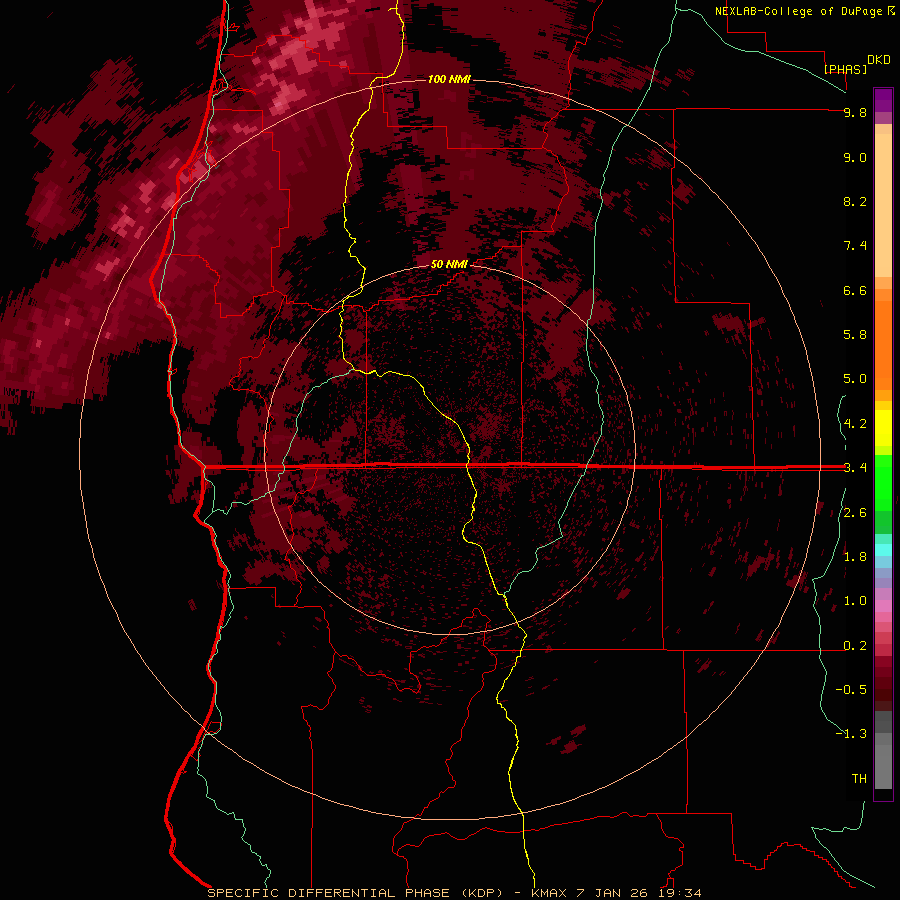Click the 7.4 scale value
This screenshot has width=900, height=900.
pyautogui.click(x=855, y=246)
